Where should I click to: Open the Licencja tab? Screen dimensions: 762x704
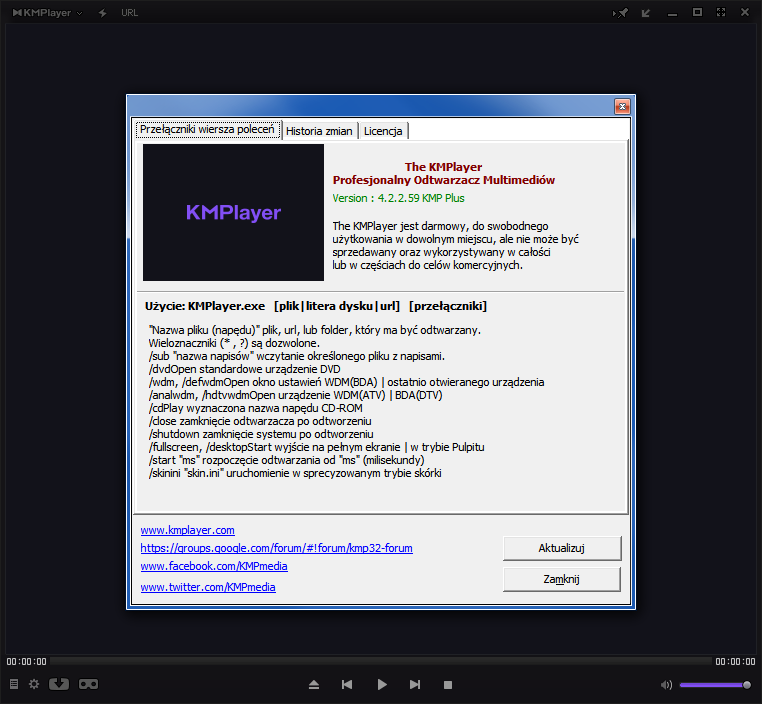coord(383,131)
